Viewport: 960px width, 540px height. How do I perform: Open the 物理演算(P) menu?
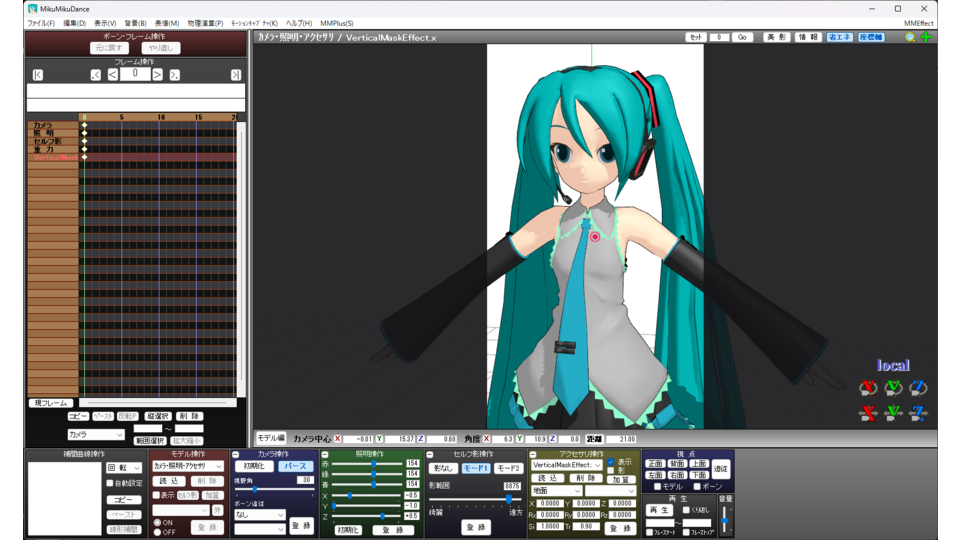205,23
